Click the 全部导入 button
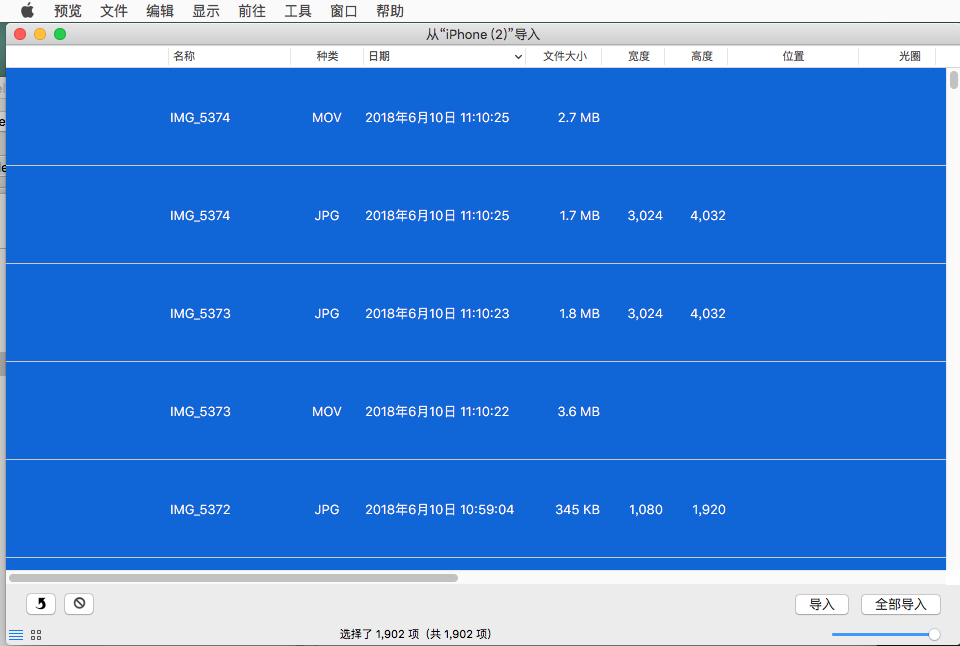Image resolution: width=960 pixels, height=646 pixels. [901, 604]
